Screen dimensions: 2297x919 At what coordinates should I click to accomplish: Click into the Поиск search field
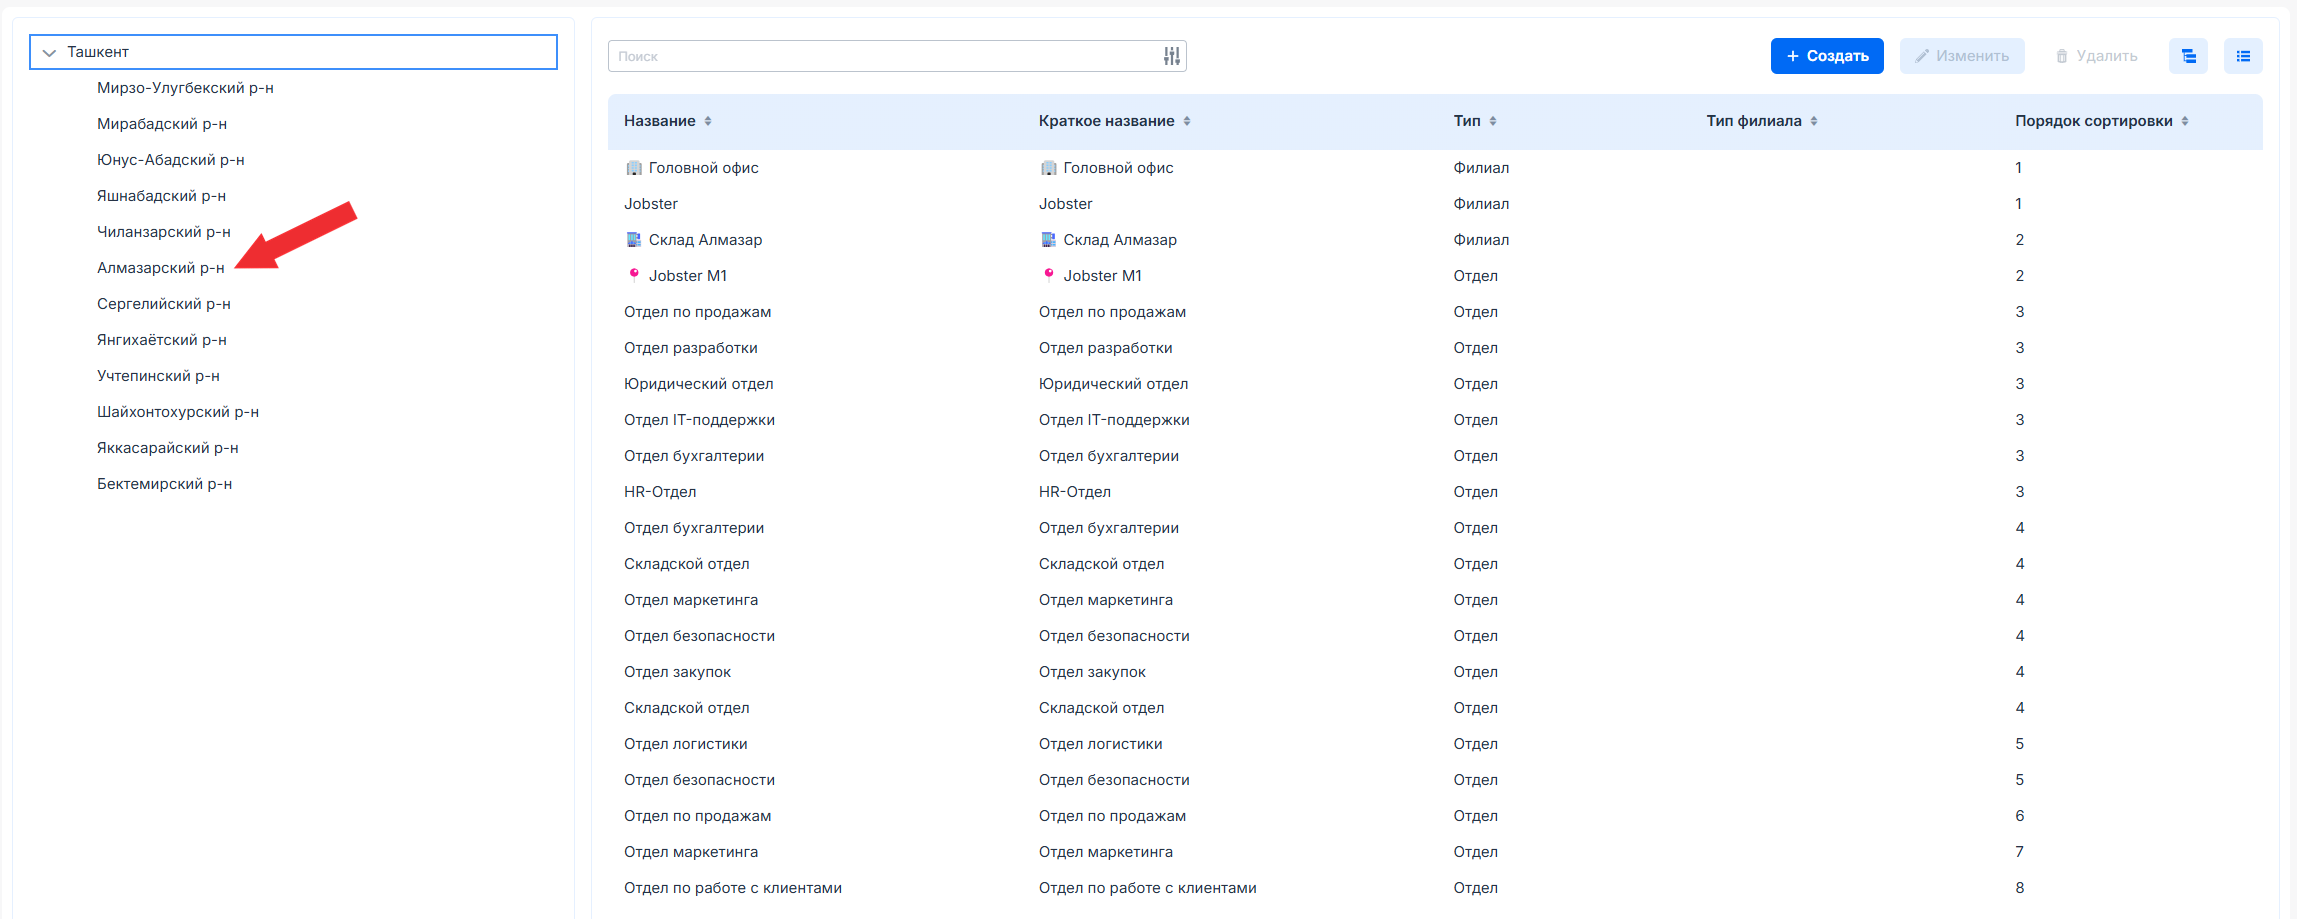[x=880, y=56]
